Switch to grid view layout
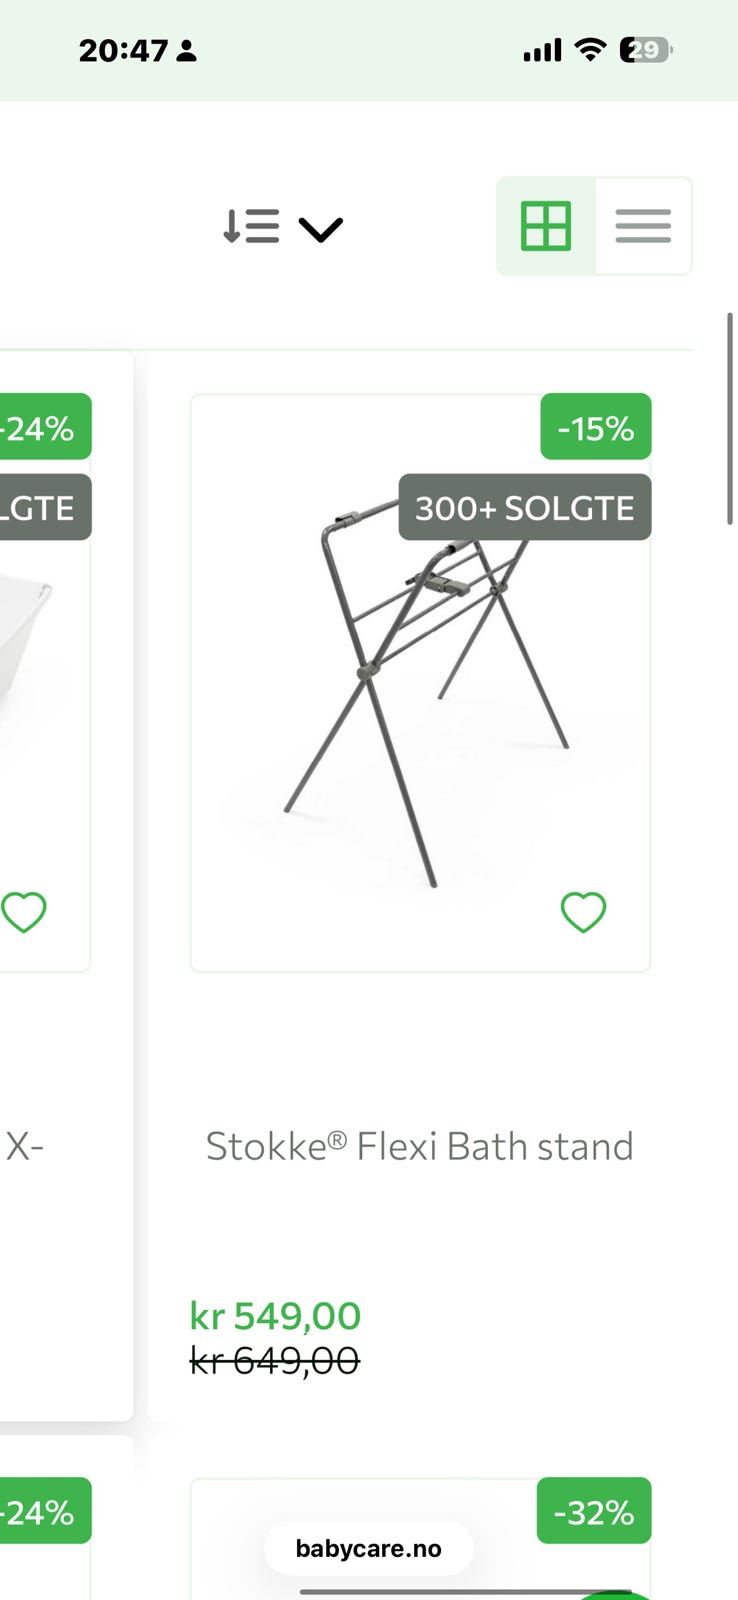Screen dimensions: 738x1600 pyautogui.click(x=546, y=226)
